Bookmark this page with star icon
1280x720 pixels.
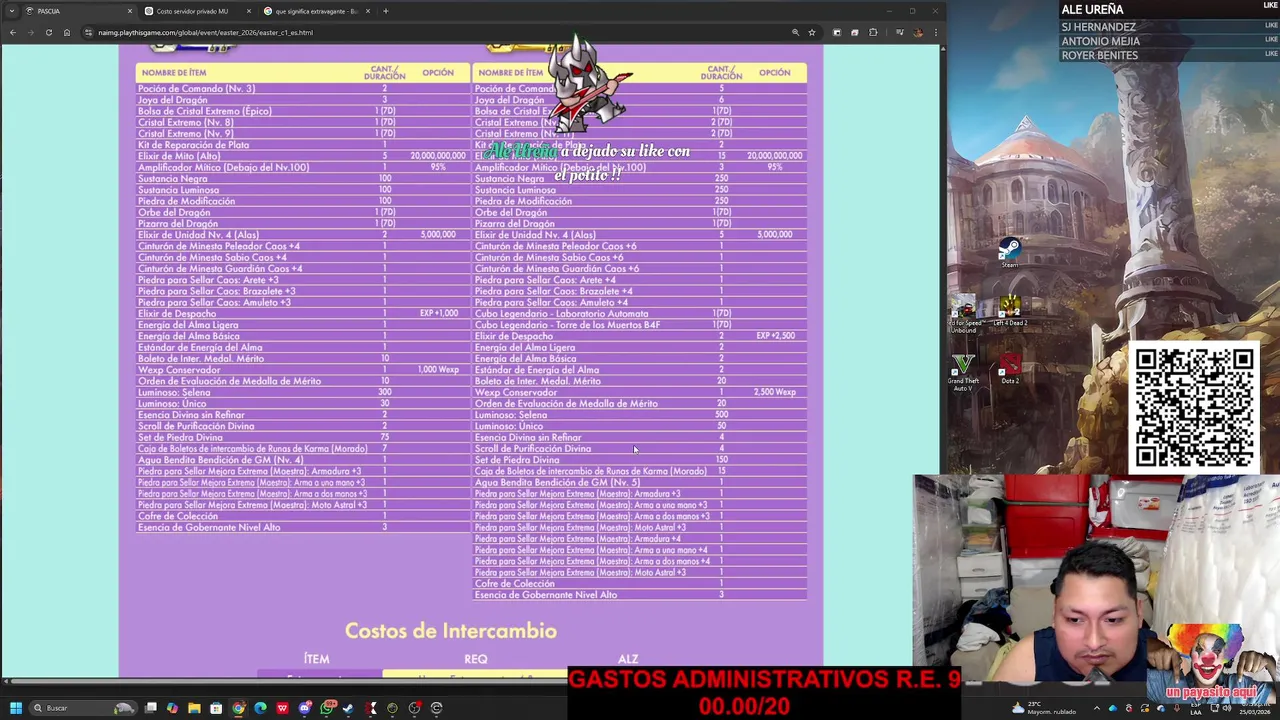(812, 32)
